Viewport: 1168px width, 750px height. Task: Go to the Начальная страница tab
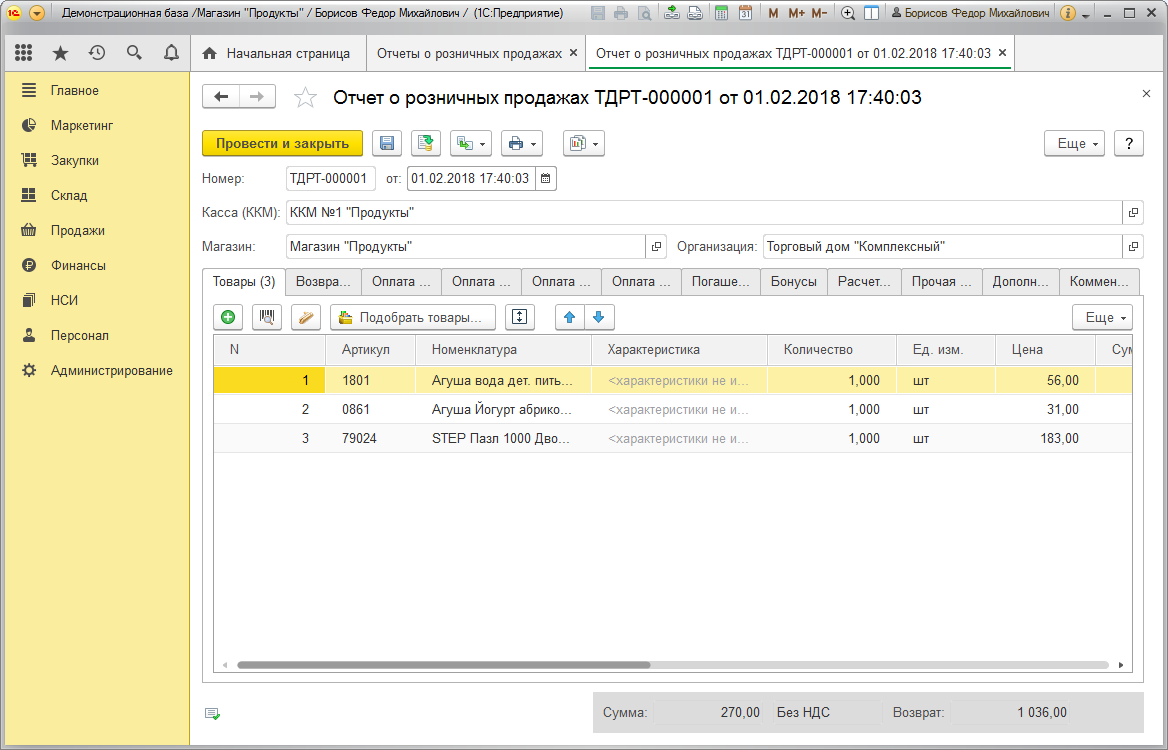click(279, 54)
